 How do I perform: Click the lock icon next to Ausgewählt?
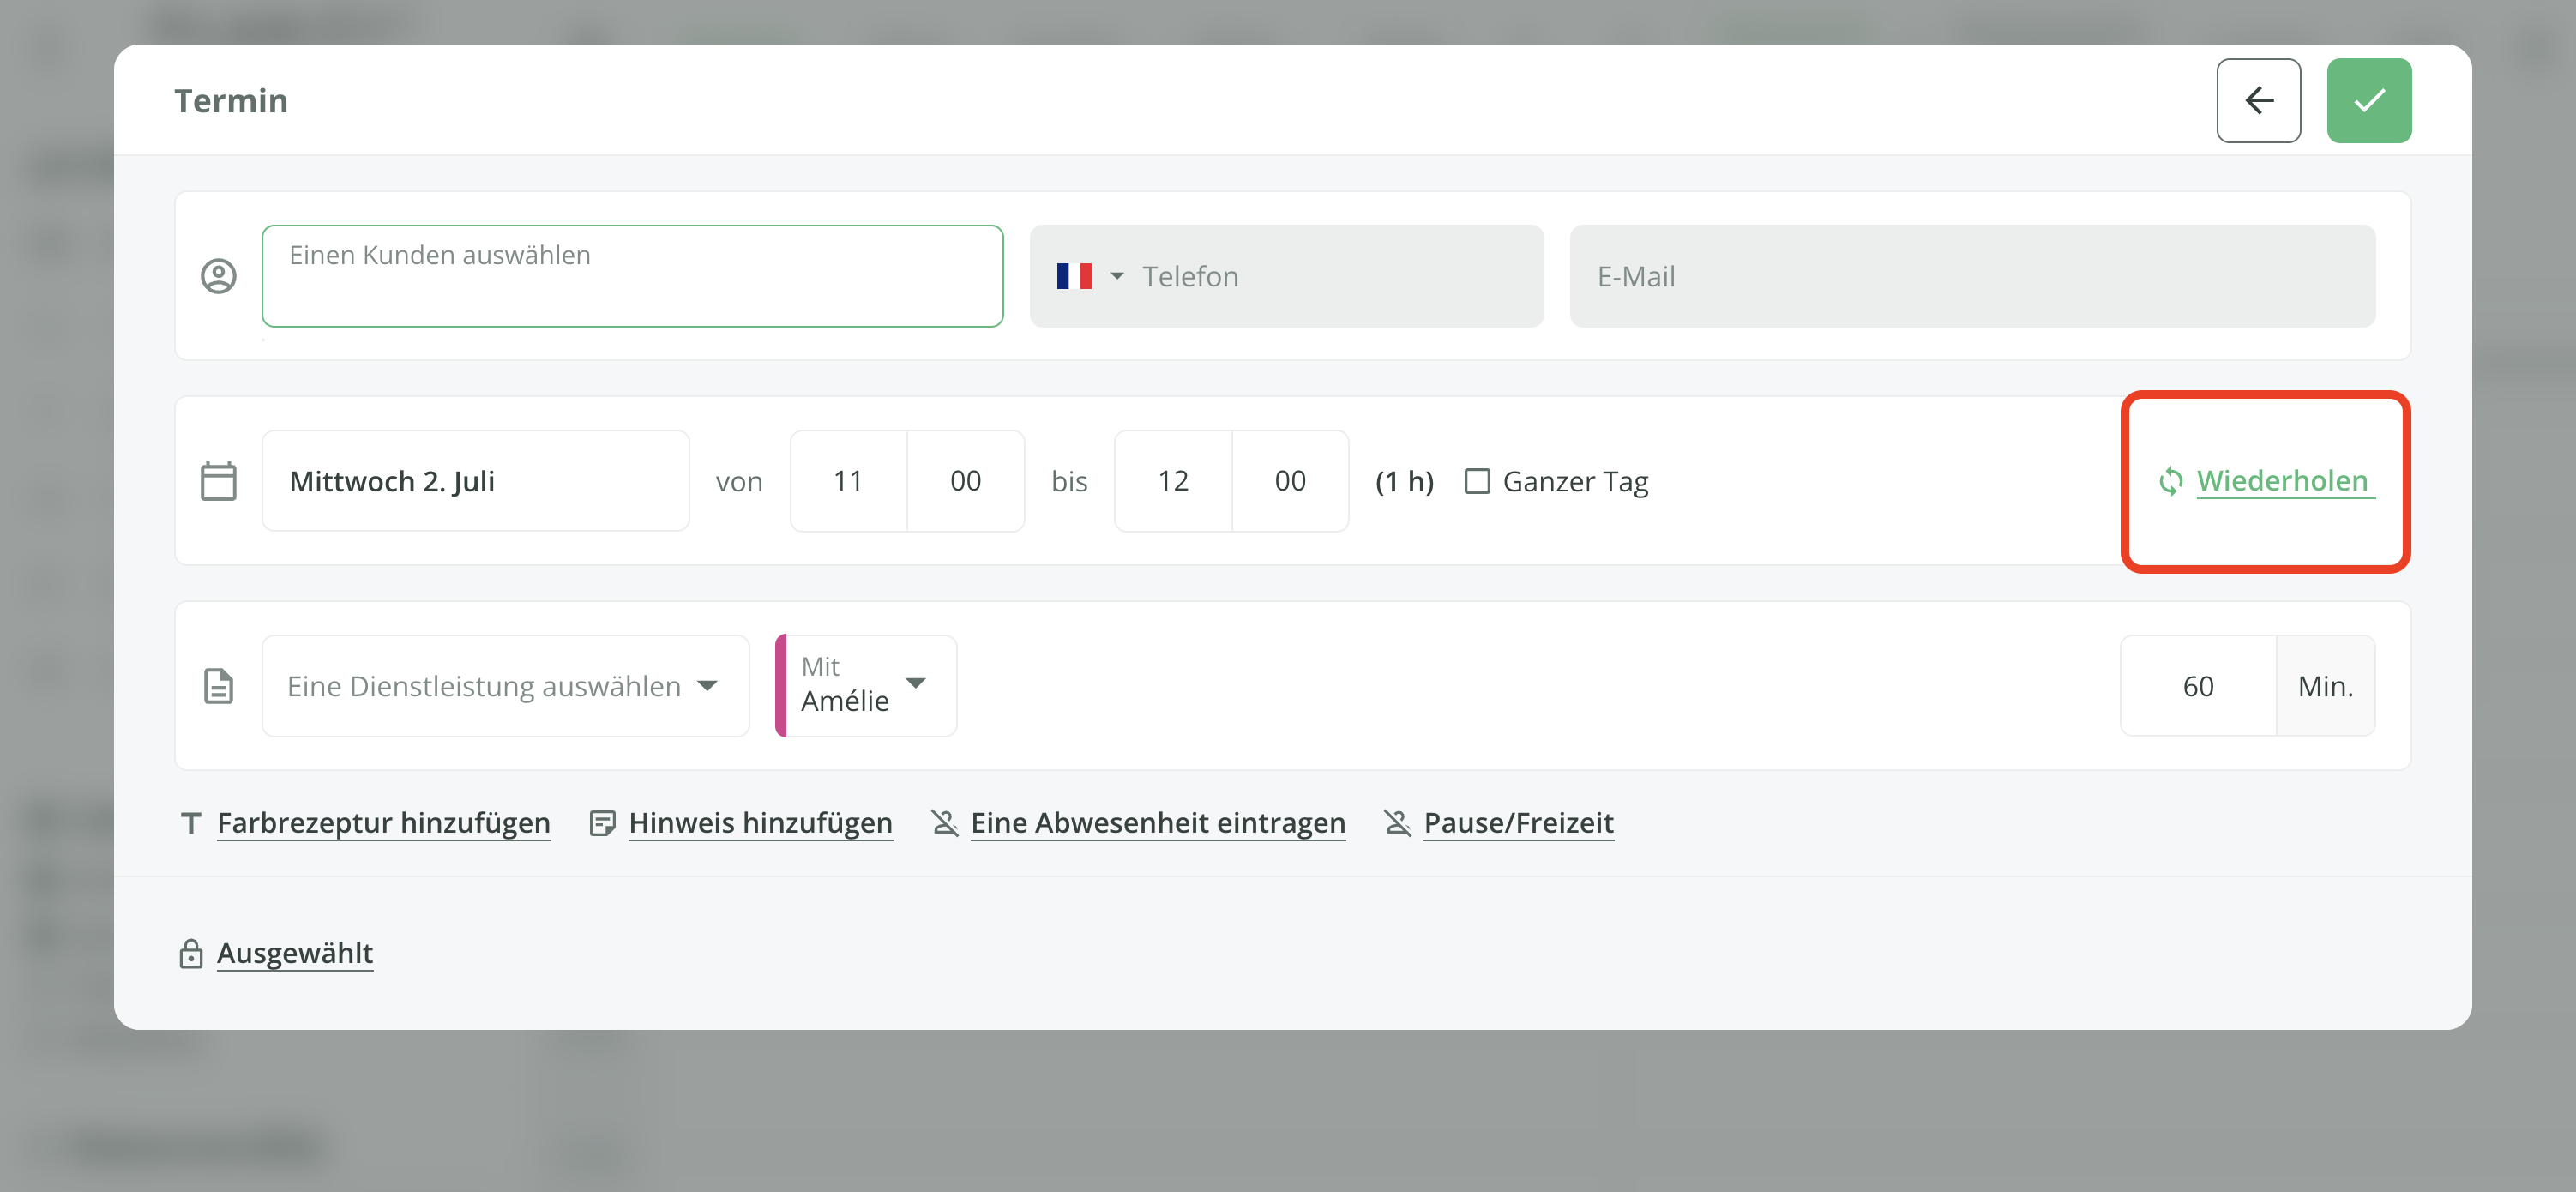coord(190,954)
